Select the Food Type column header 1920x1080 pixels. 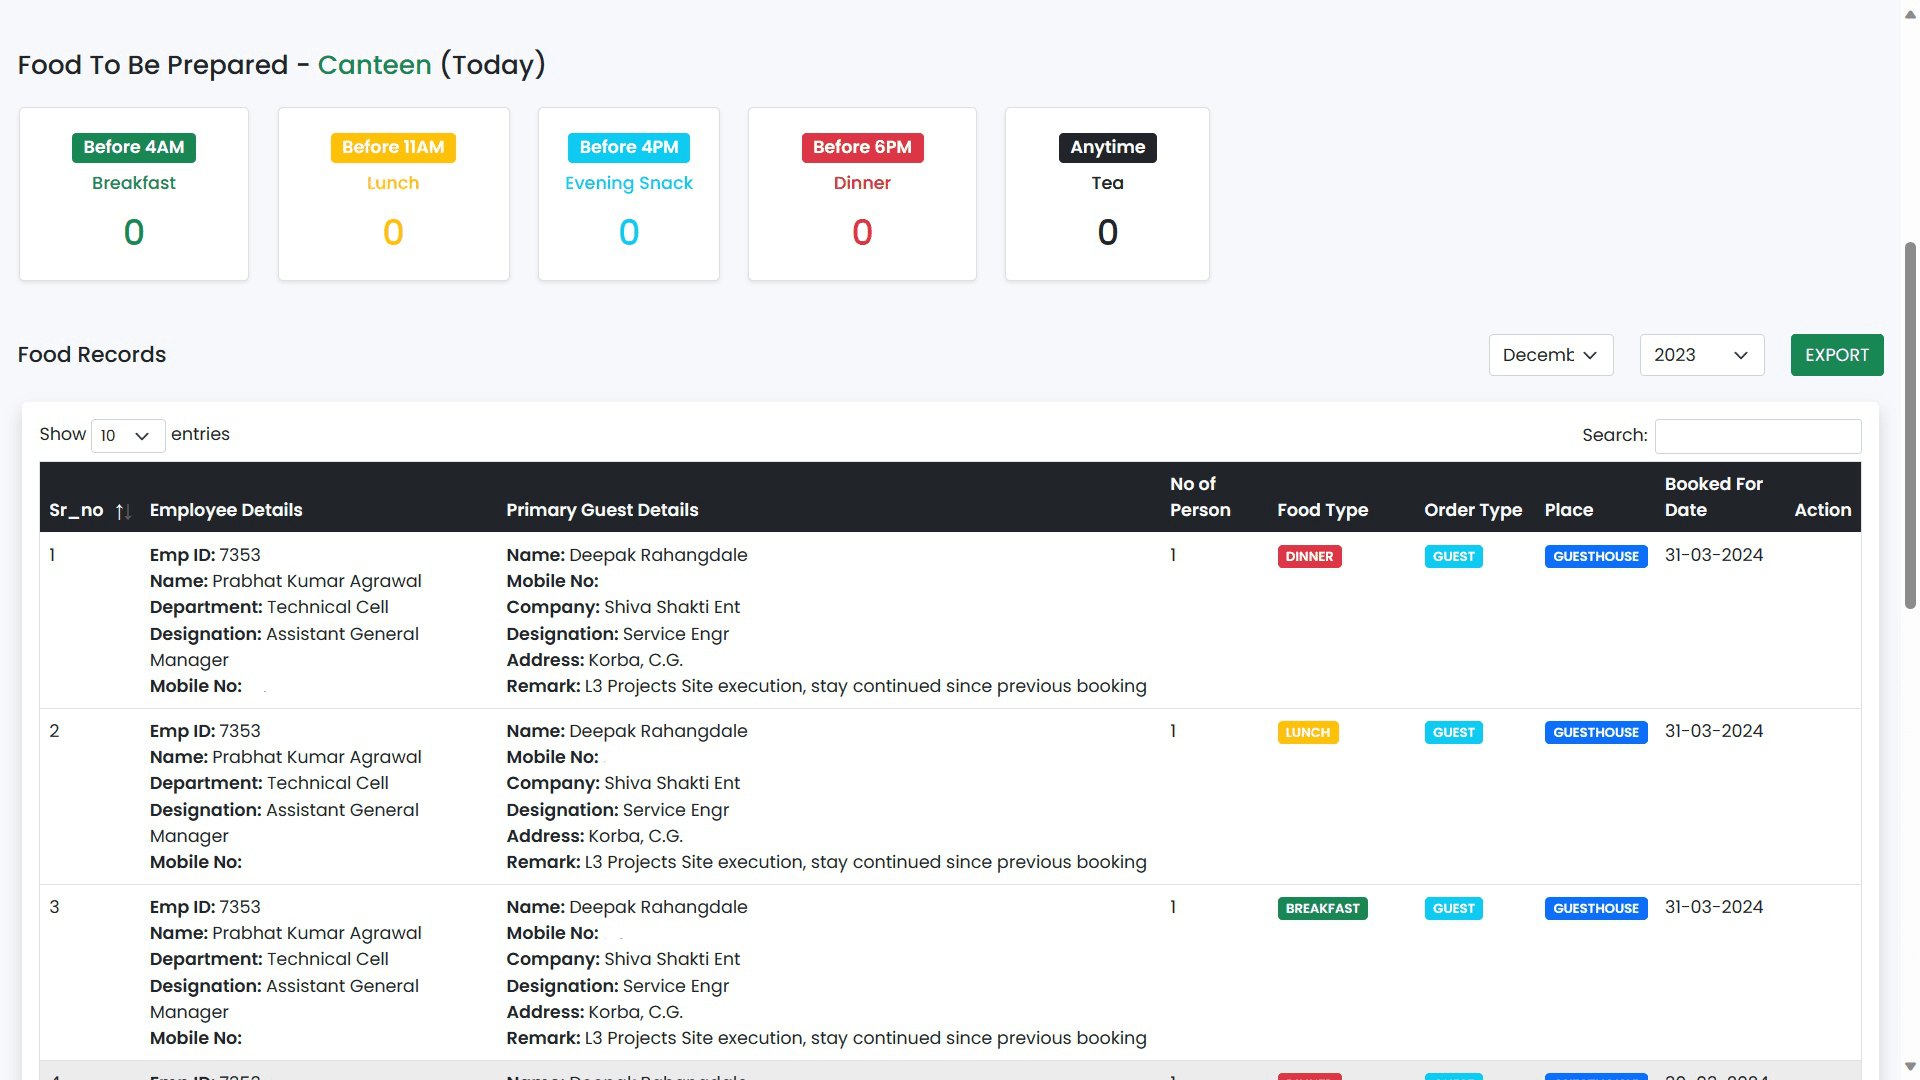click(x=1322, y=510)
